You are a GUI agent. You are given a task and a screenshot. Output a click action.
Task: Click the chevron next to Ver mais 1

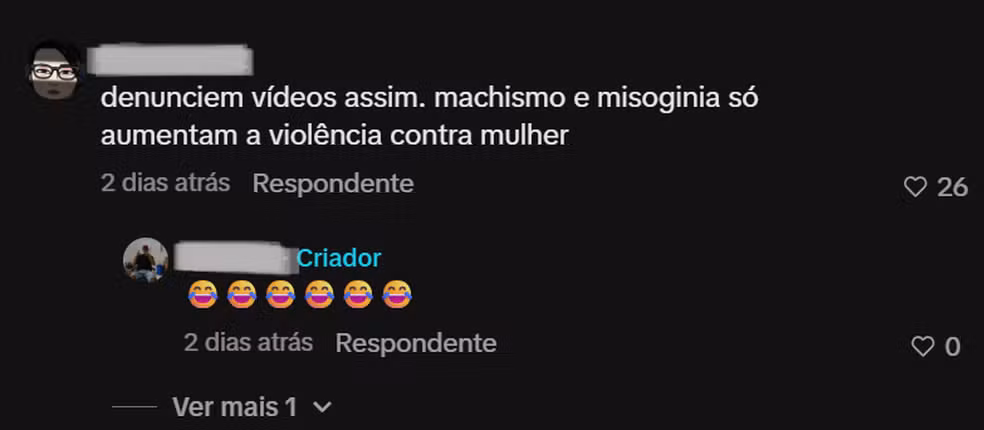coord(322,407)
